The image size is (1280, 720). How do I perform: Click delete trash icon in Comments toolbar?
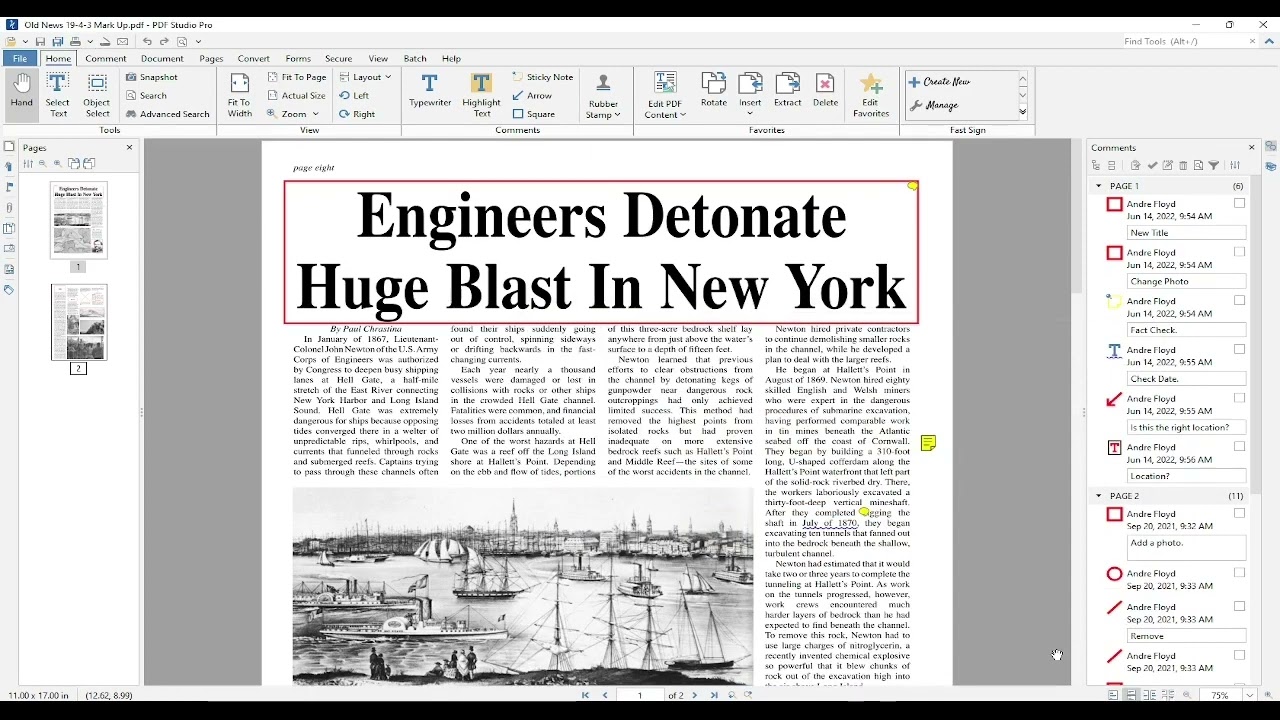pos(1183,165)
